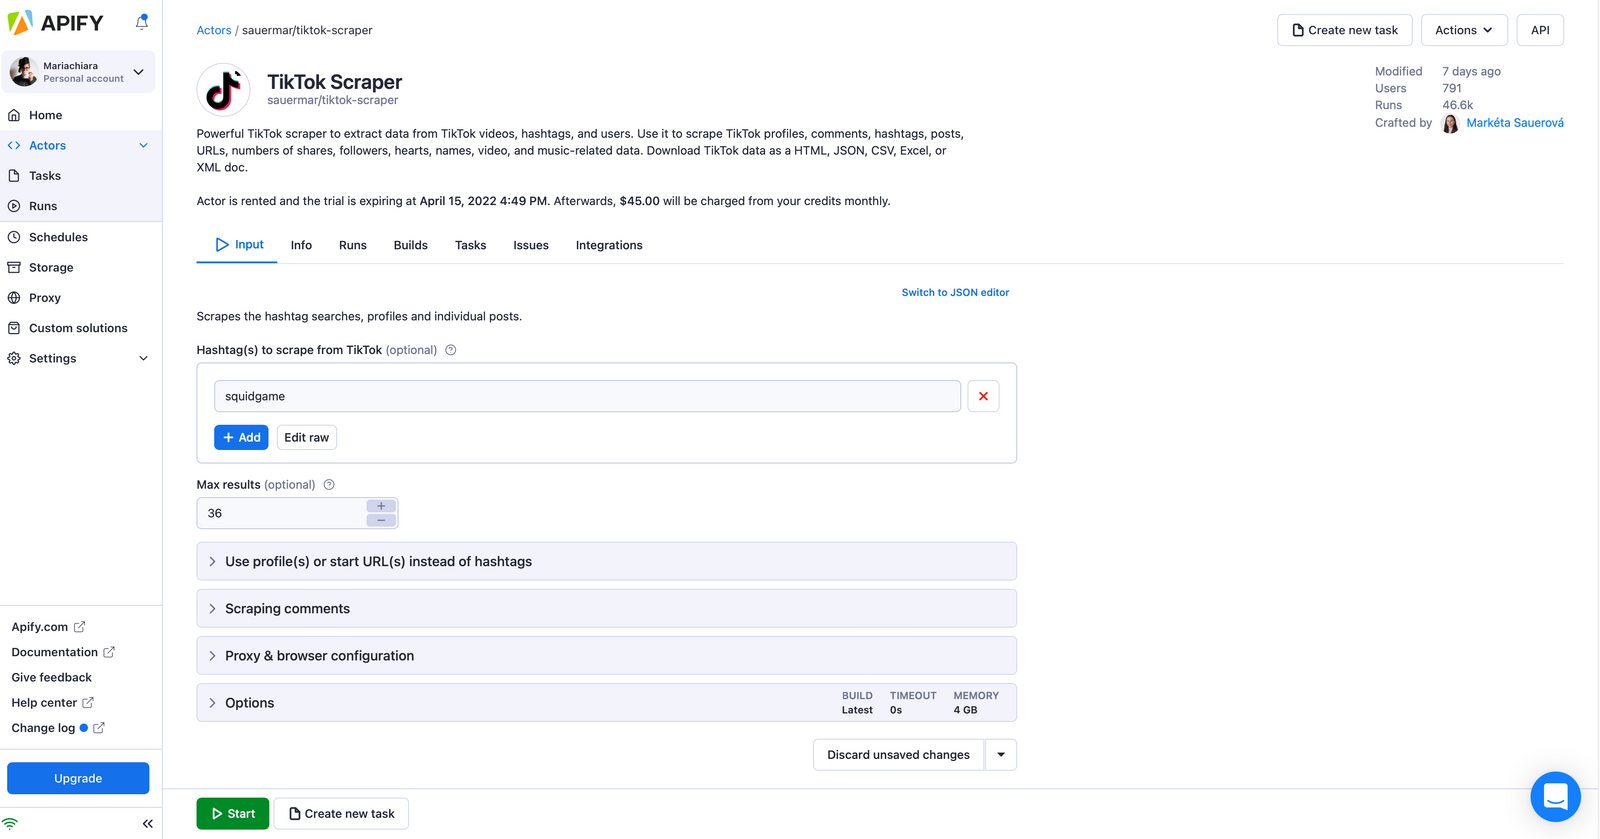Switch to the Integrations tab
1600x839 pixels.
(x=609, y=245)
